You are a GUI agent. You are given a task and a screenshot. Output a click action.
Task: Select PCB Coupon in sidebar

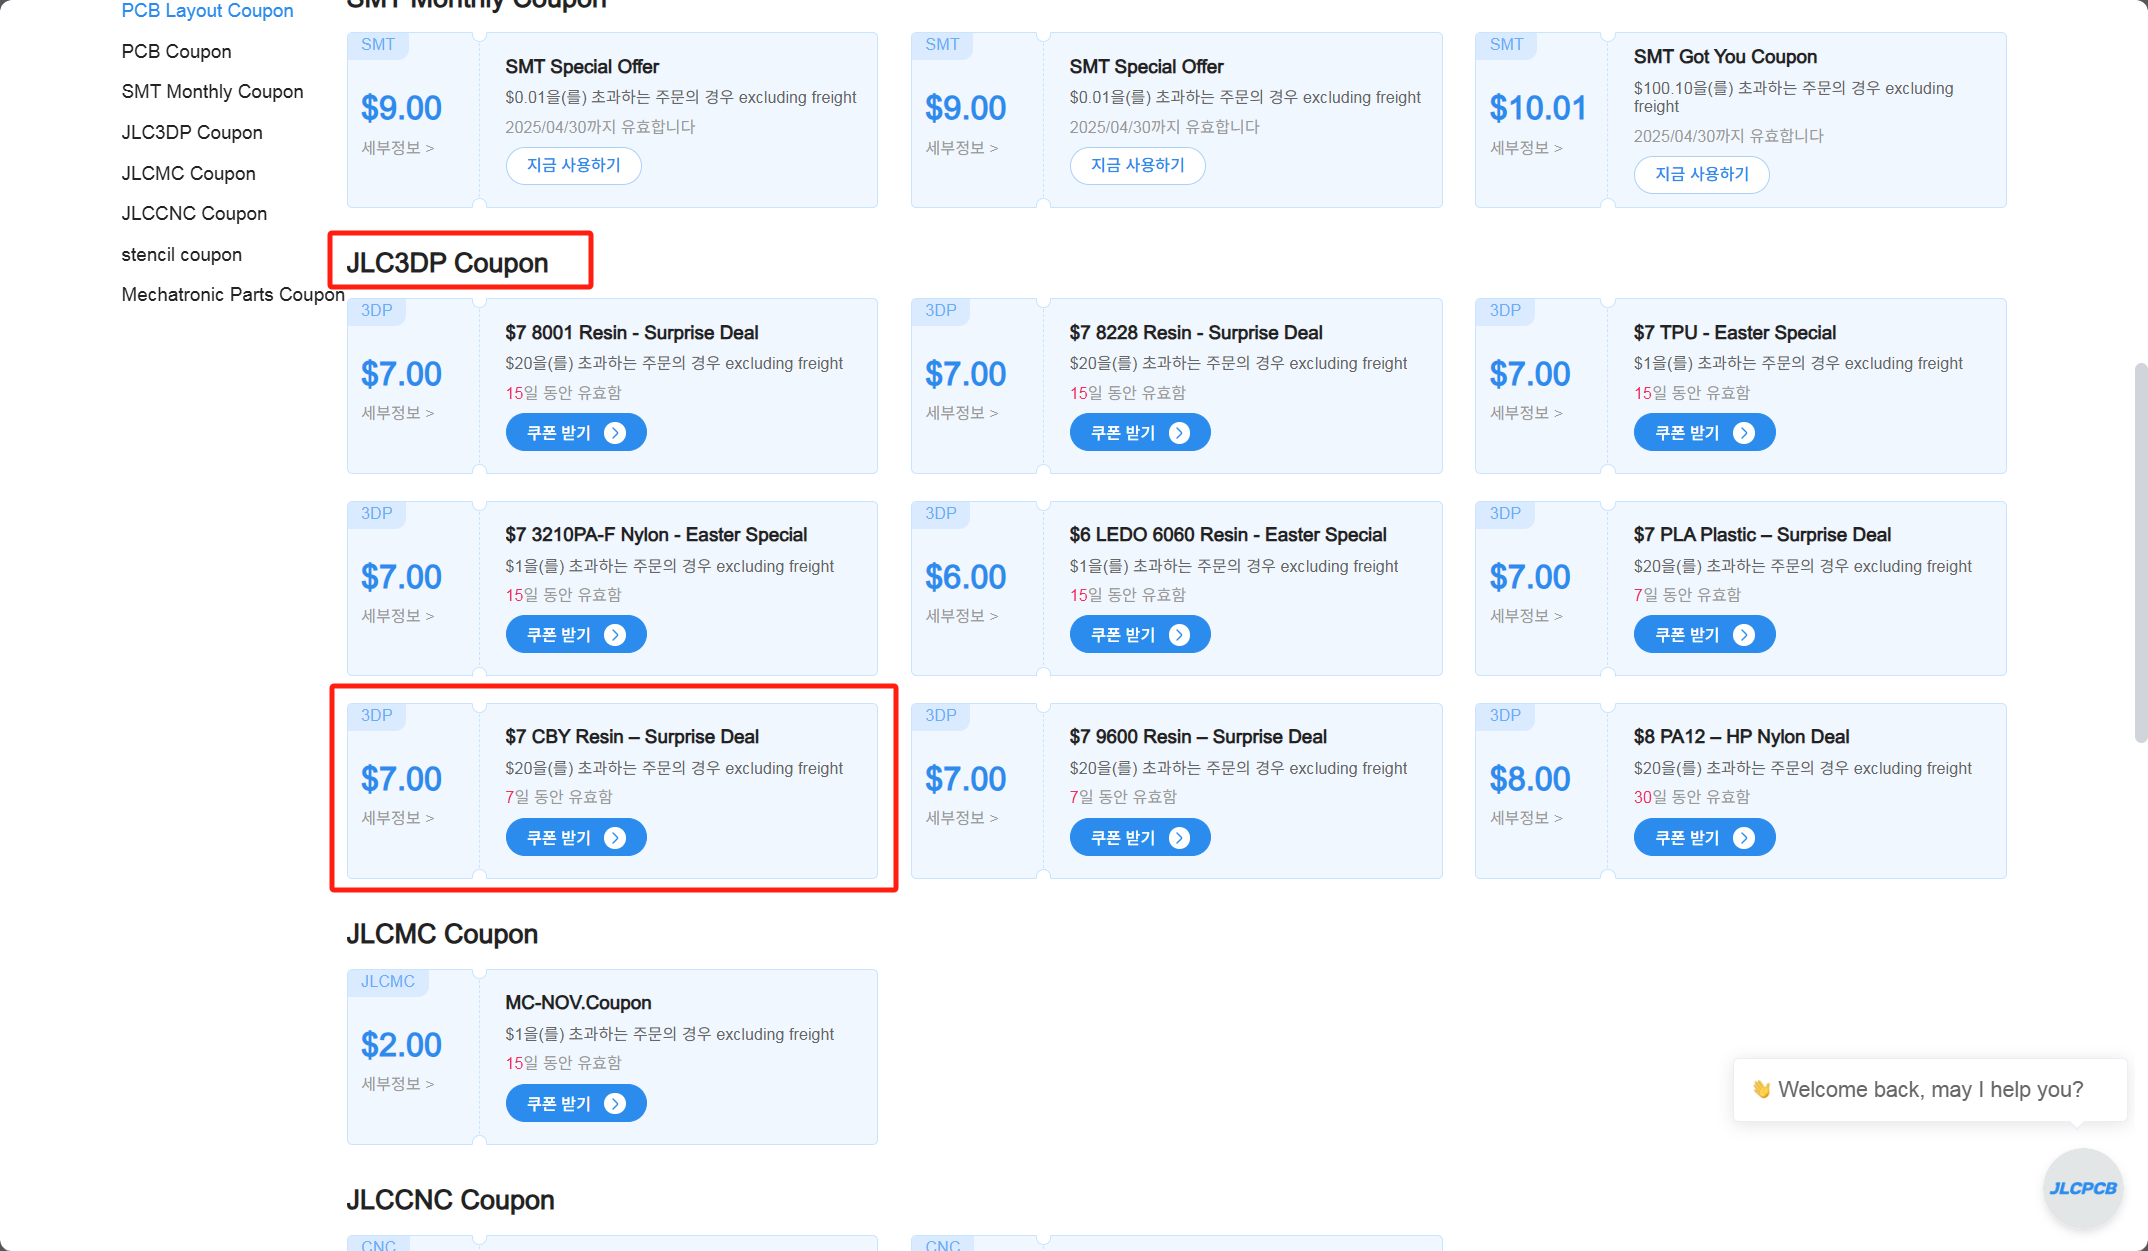176,51
